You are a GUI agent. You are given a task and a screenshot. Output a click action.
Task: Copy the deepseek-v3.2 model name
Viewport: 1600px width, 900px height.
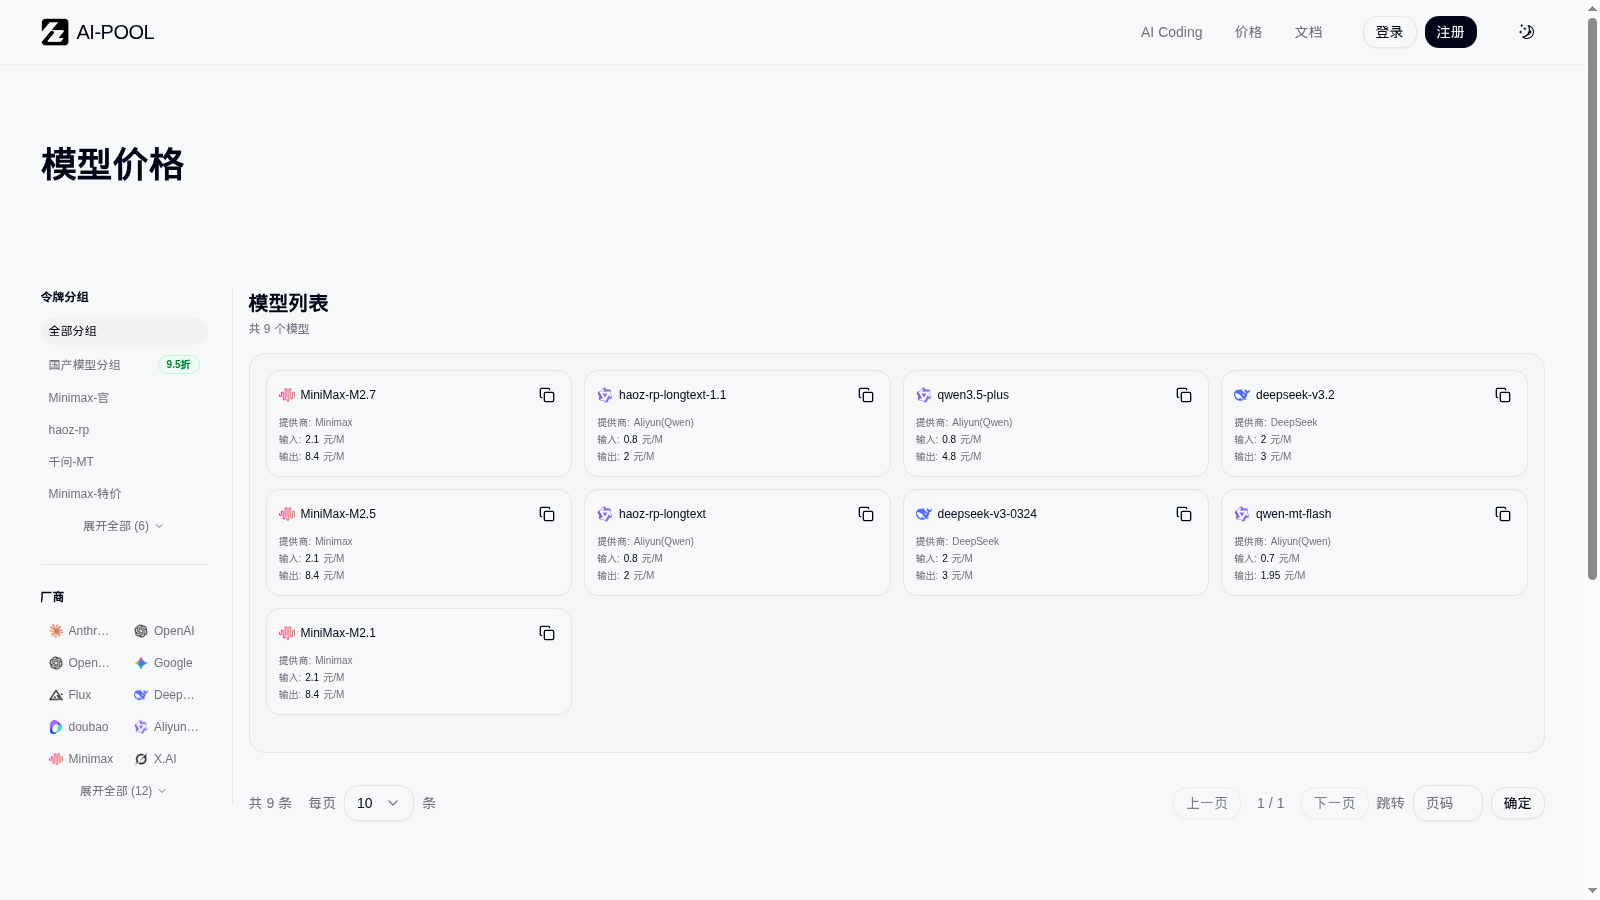[1503, 395]
